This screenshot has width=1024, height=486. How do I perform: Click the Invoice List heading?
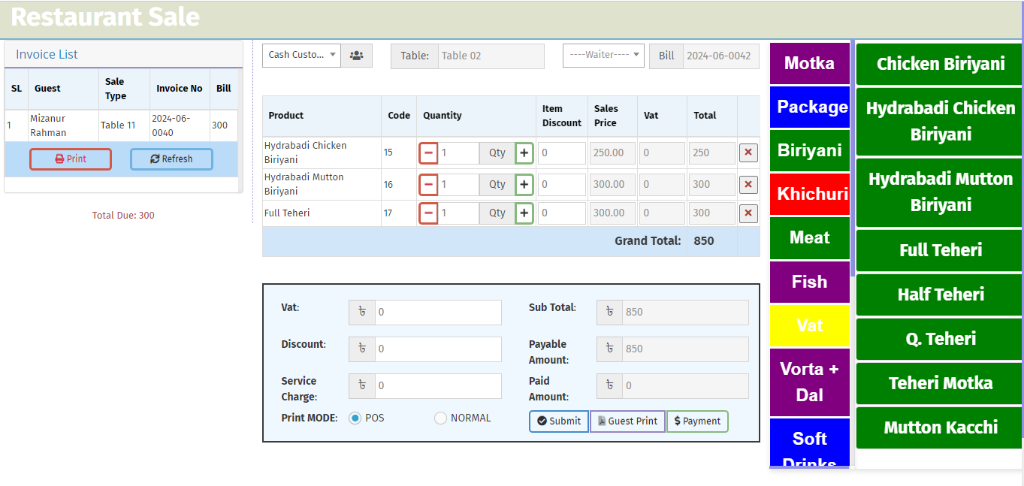[46, 55]
